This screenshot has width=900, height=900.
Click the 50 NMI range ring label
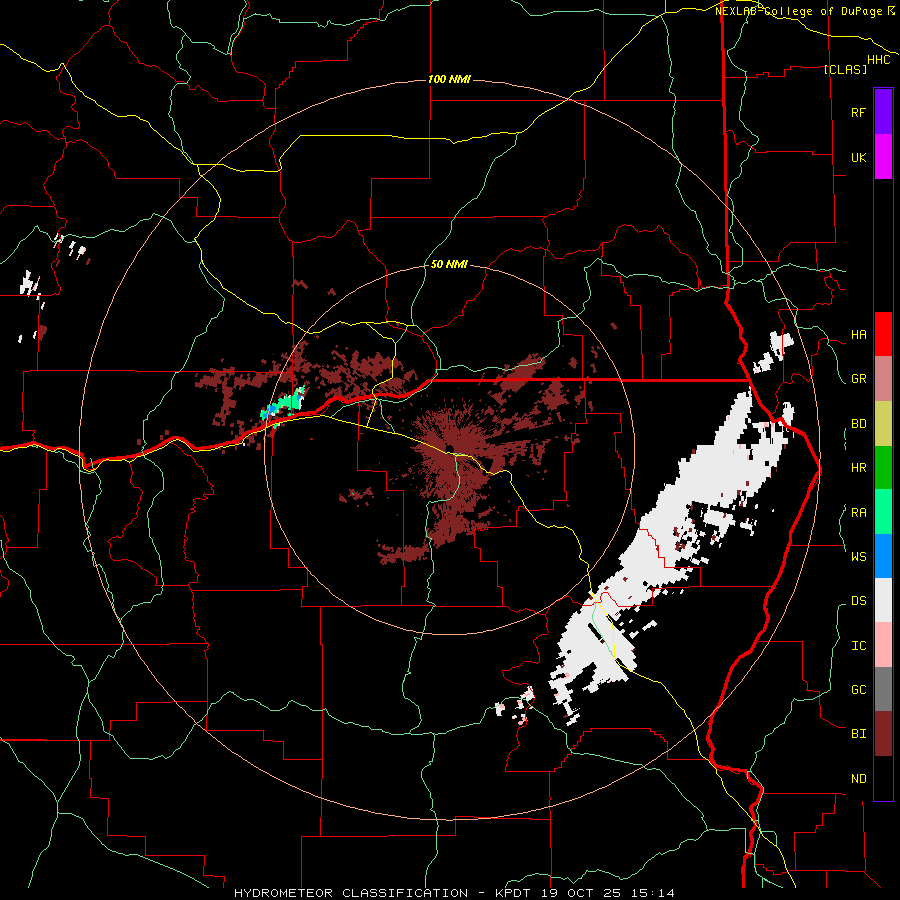pyautogui.click(x=449, y=264)
